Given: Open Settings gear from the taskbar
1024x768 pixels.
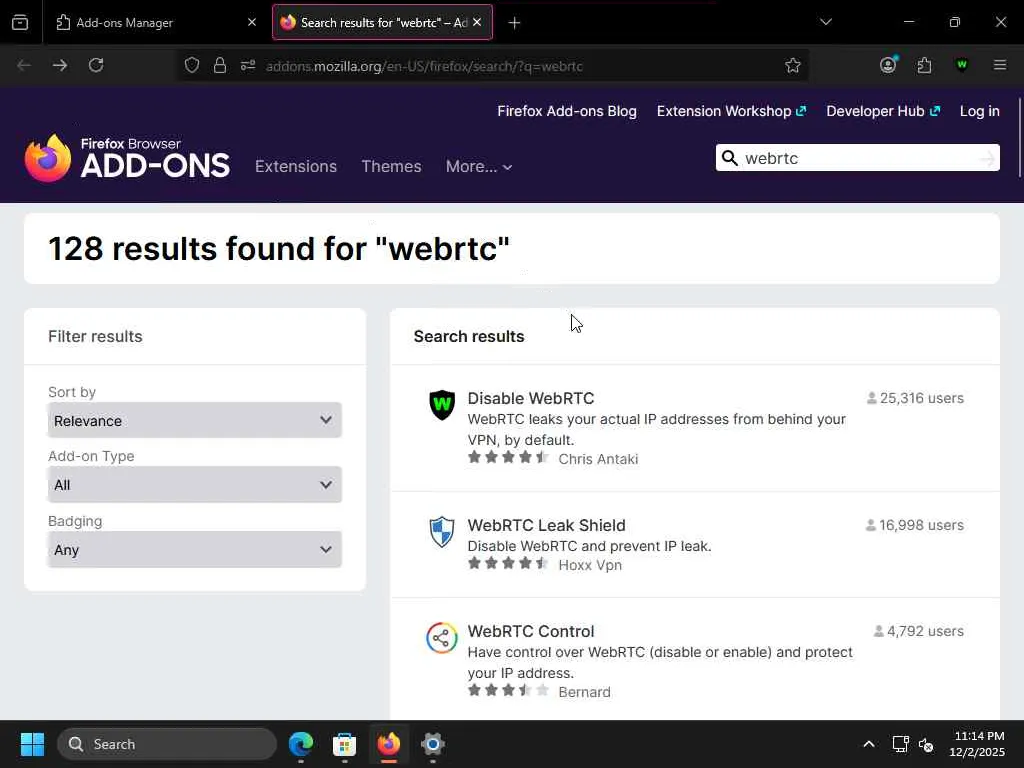Looking at the screenshot, I should click(432, 744).
